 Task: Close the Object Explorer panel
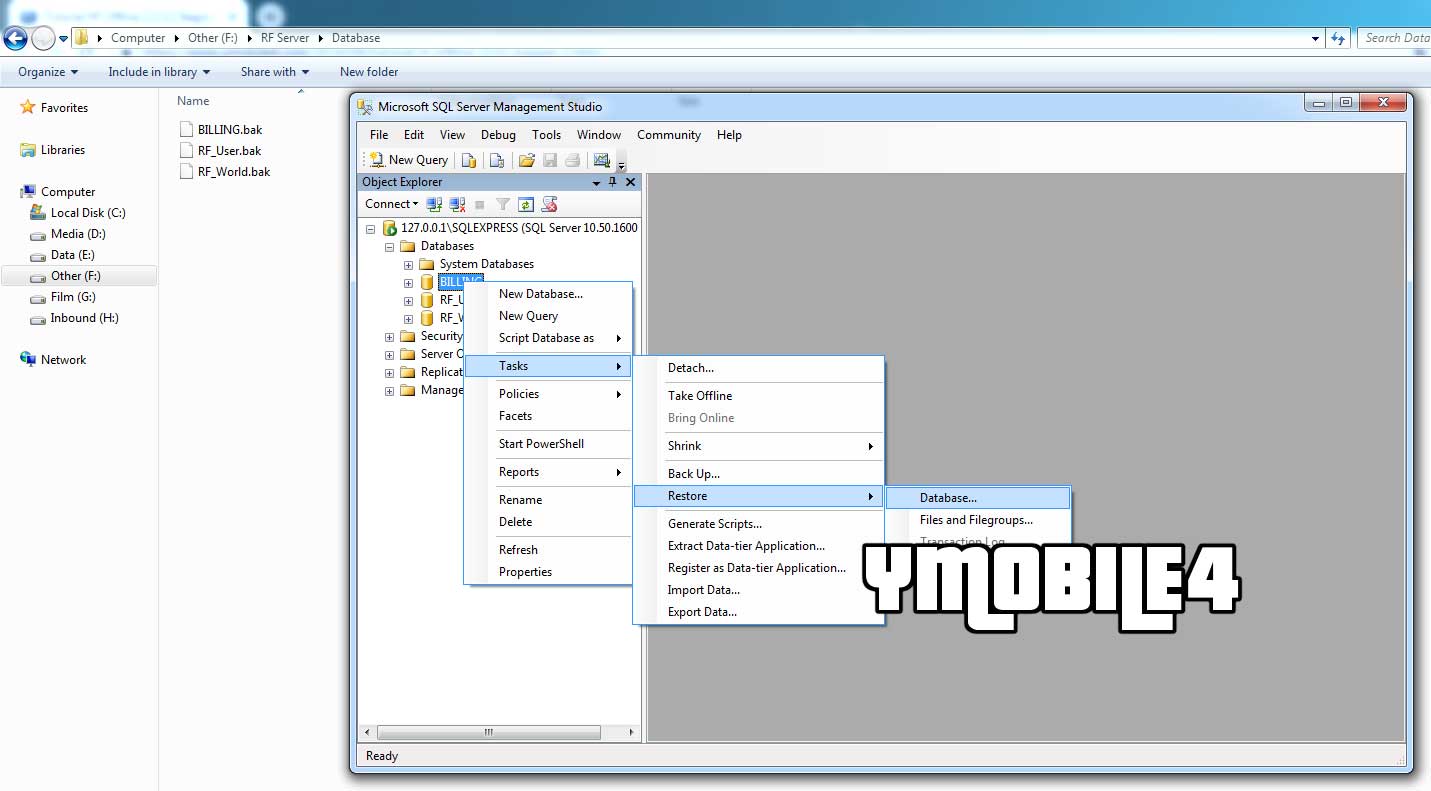pos(630,182)
